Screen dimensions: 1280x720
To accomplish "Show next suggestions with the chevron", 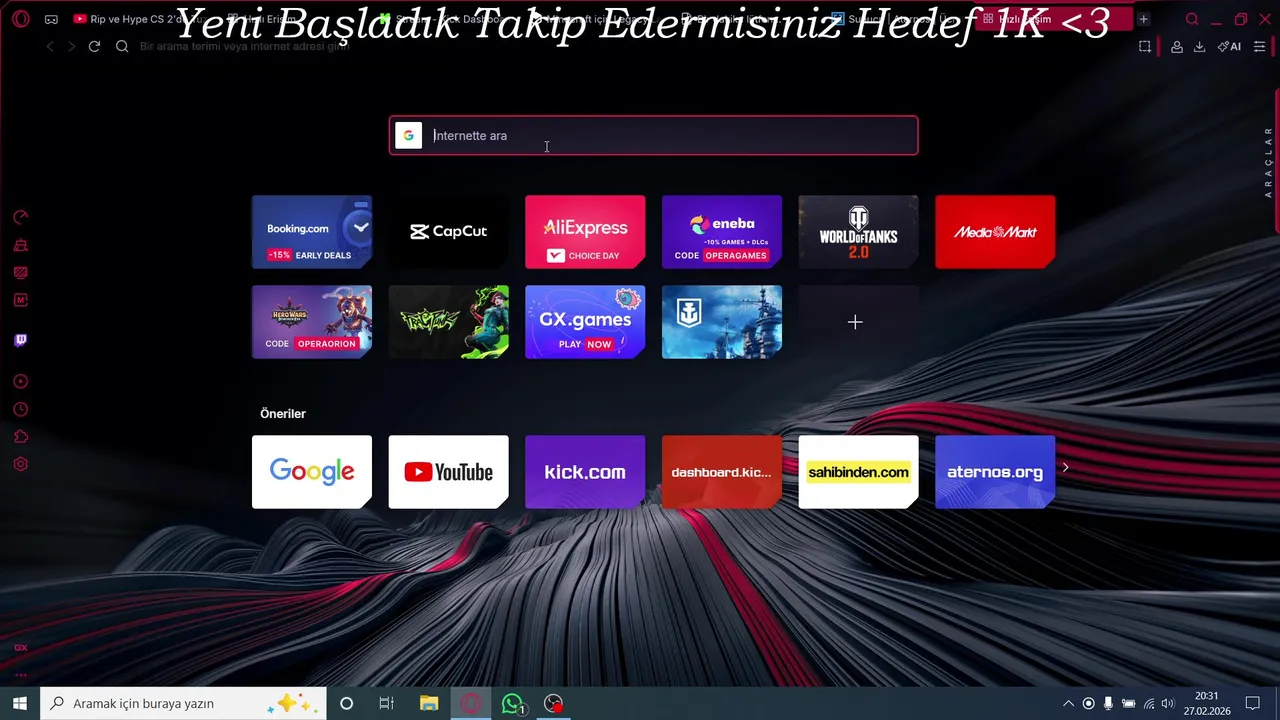I will click(1065, 467).
